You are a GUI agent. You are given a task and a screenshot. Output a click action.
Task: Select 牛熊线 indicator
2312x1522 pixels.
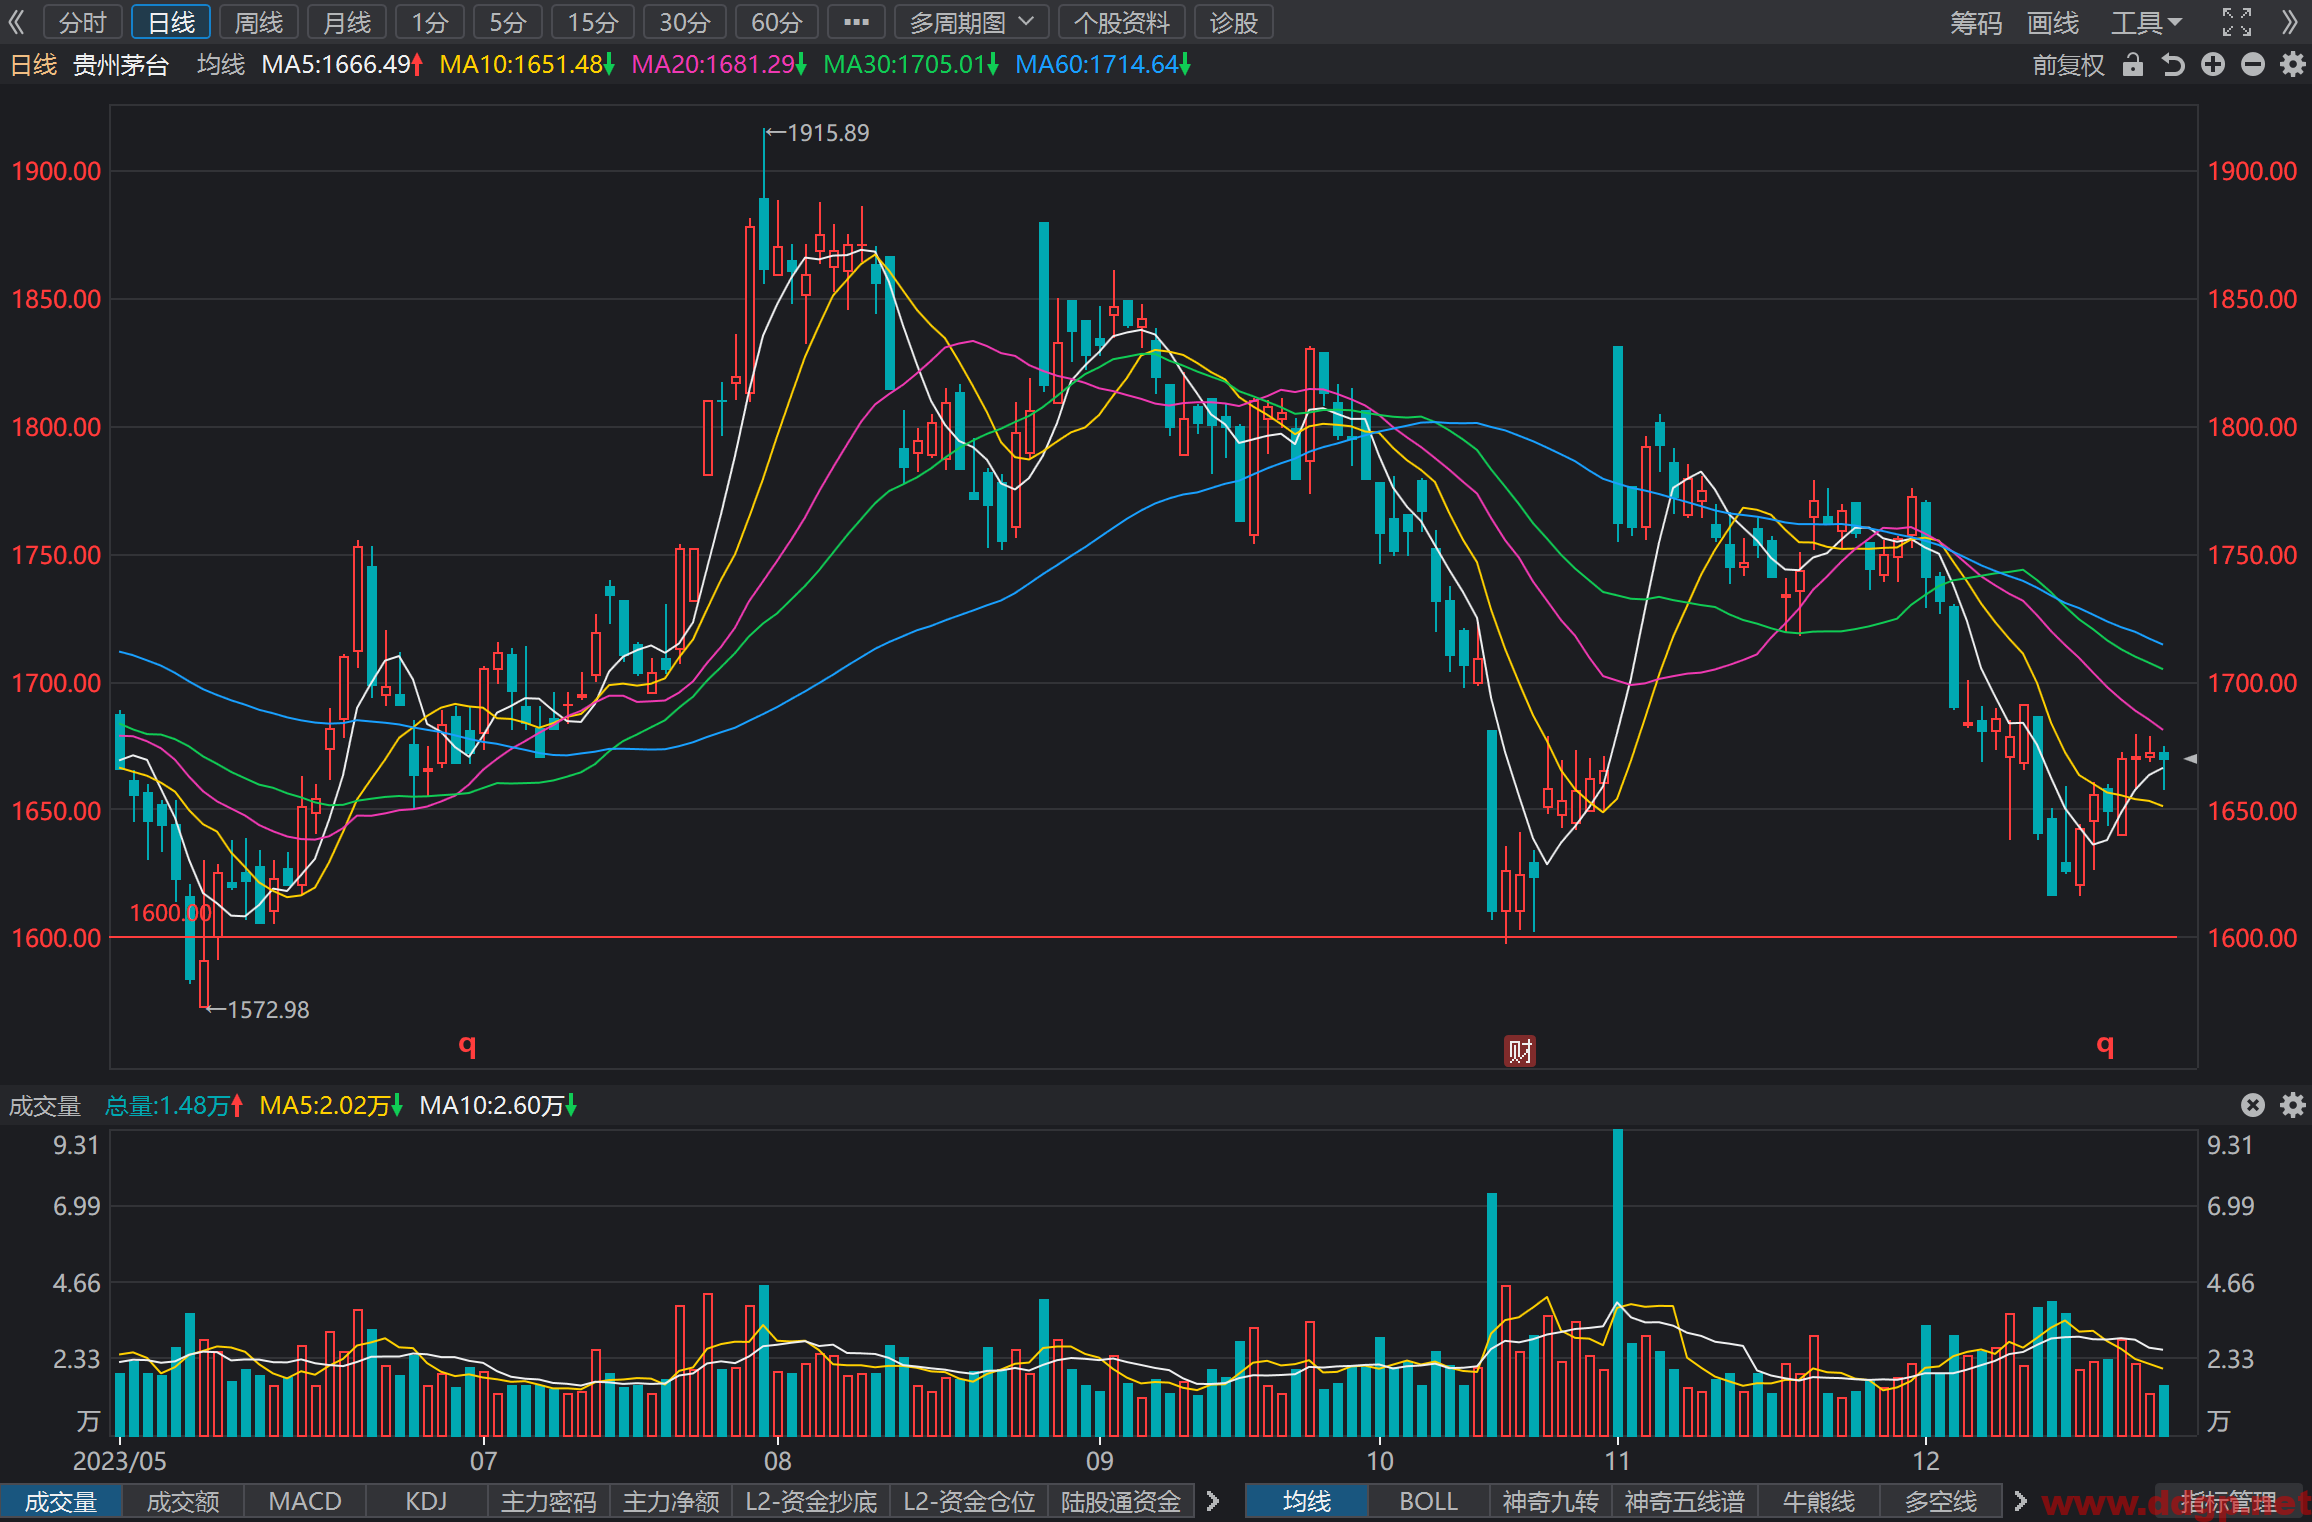pos(1818,1502)
